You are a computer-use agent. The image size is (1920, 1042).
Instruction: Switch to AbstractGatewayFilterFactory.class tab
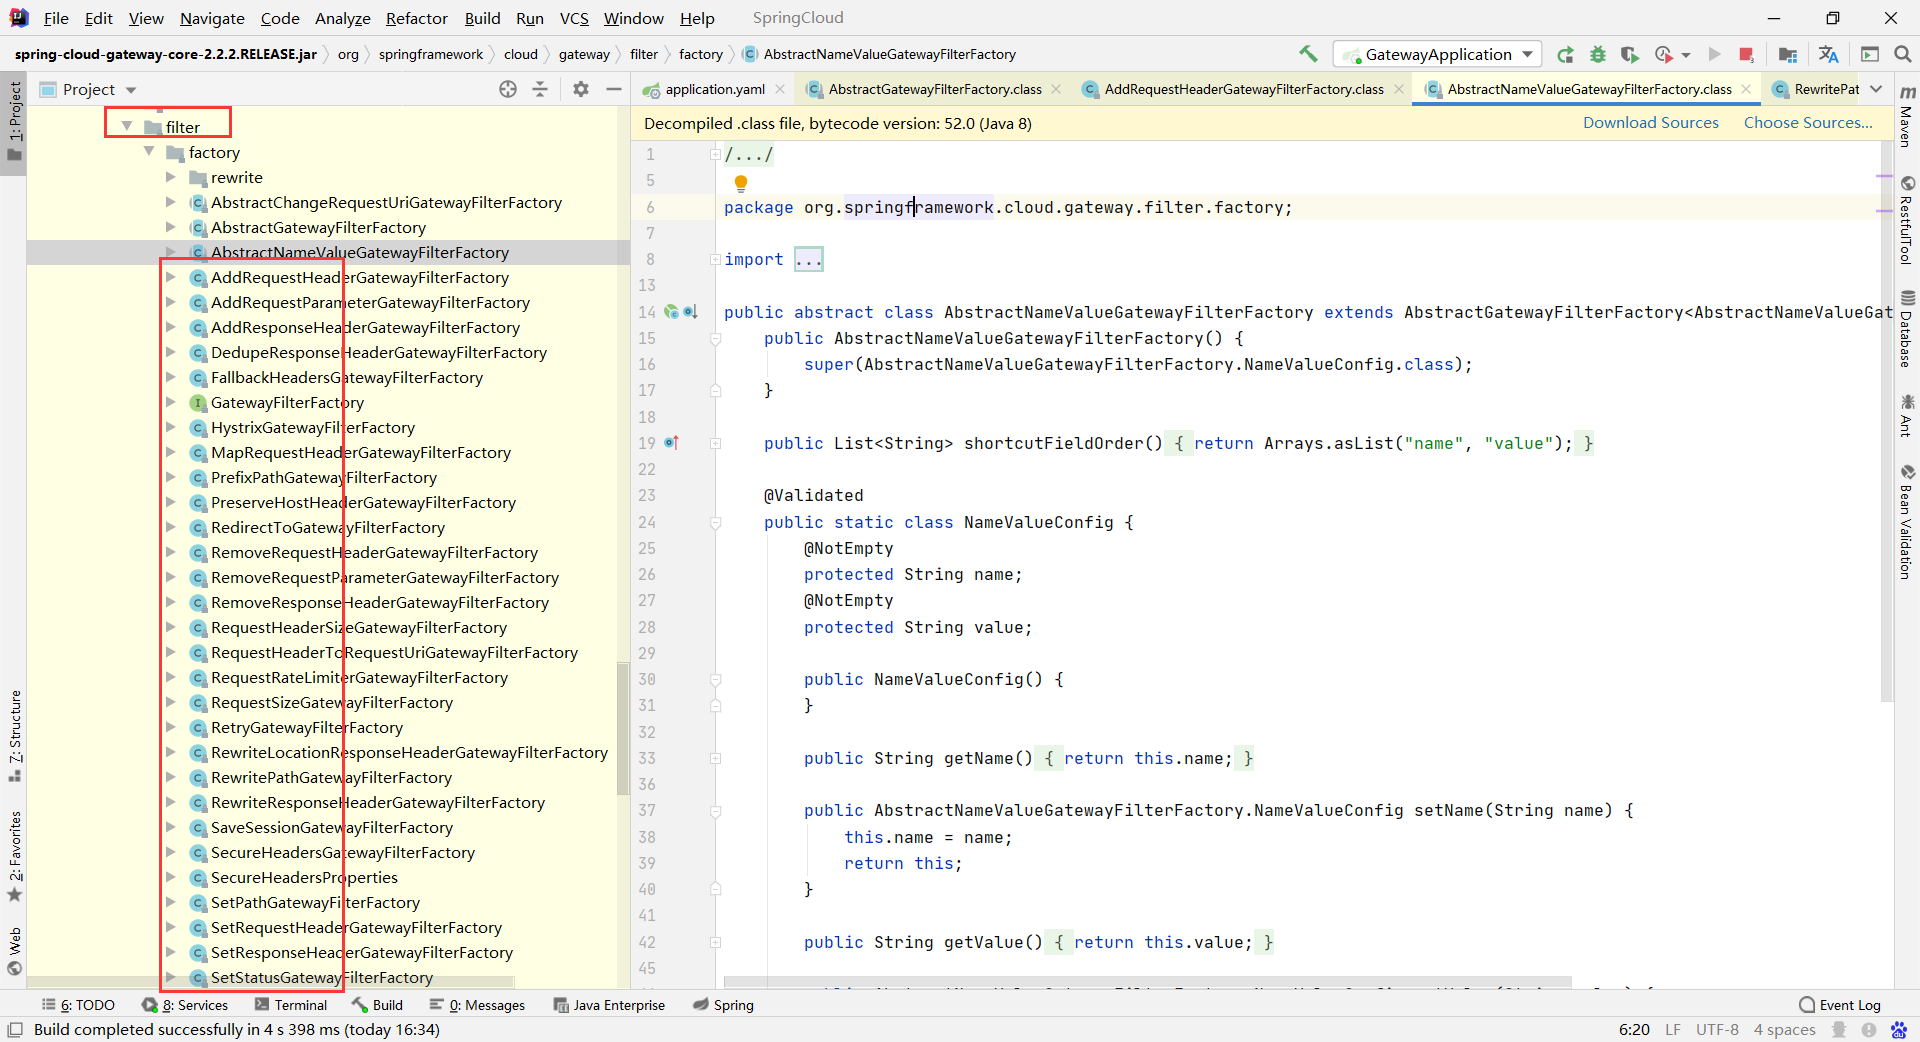(935, 89)
